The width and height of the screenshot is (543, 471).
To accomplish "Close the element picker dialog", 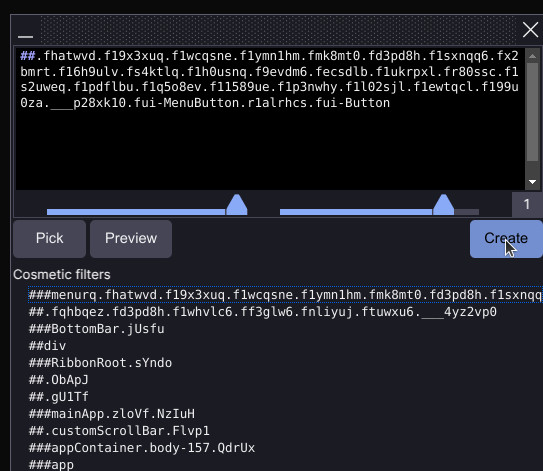I will tap(531, 30).
